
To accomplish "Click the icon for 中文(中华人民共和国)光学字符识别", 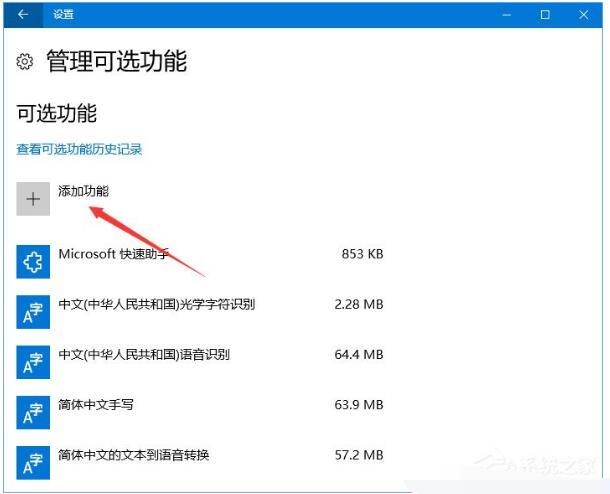I will [33, 312].
